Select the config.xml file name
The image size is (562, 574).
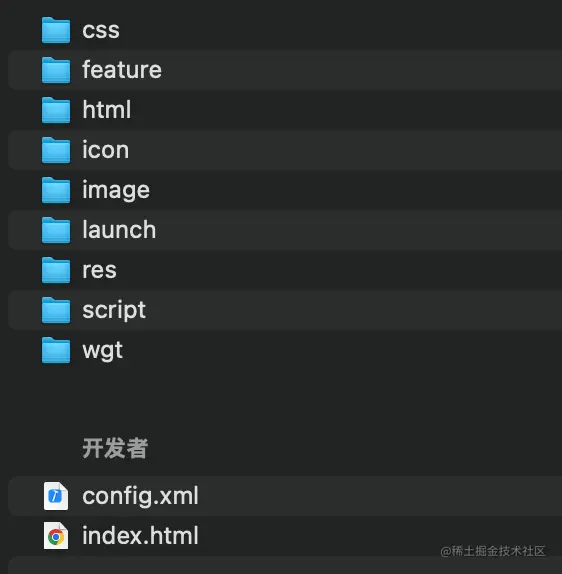pos(140,496)
